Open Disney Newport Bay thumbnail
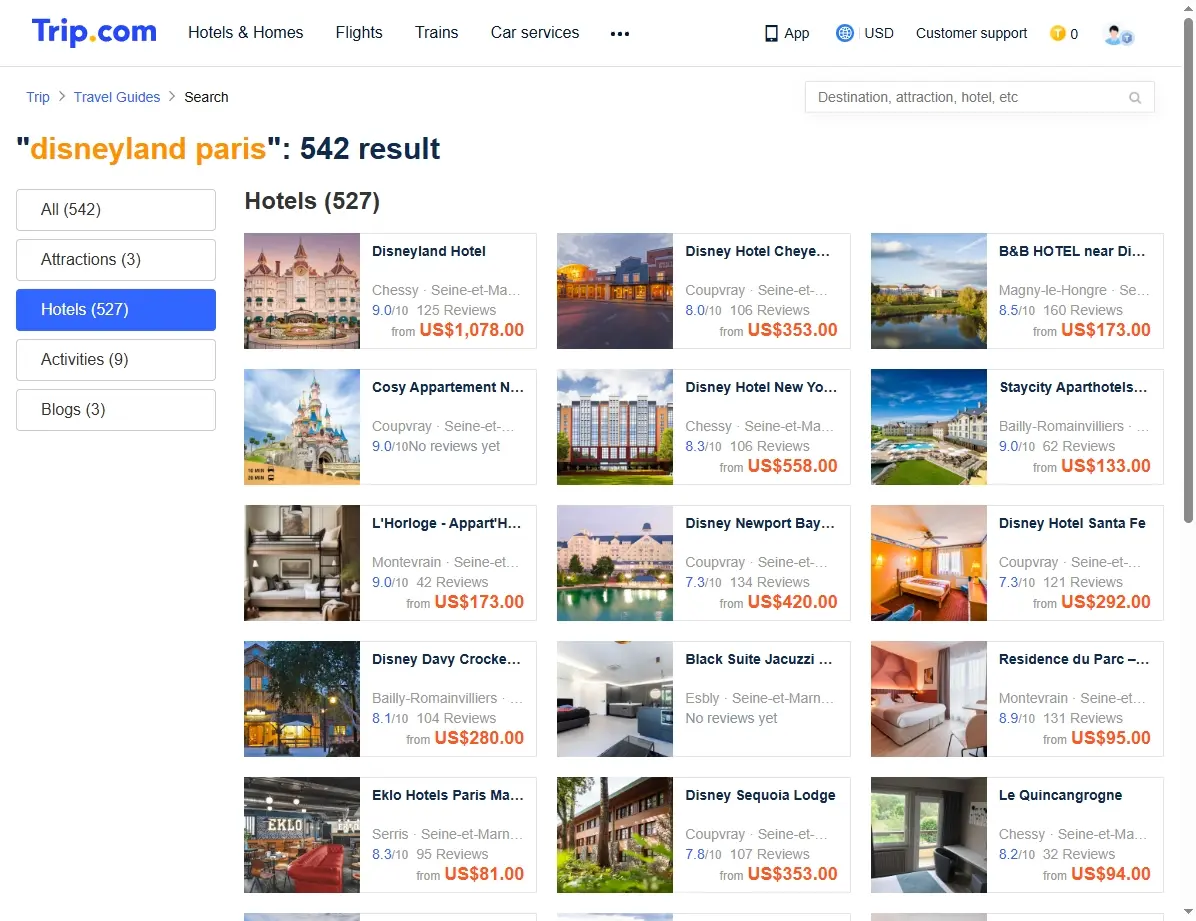1196x921 pixels. tap(615, 562)
